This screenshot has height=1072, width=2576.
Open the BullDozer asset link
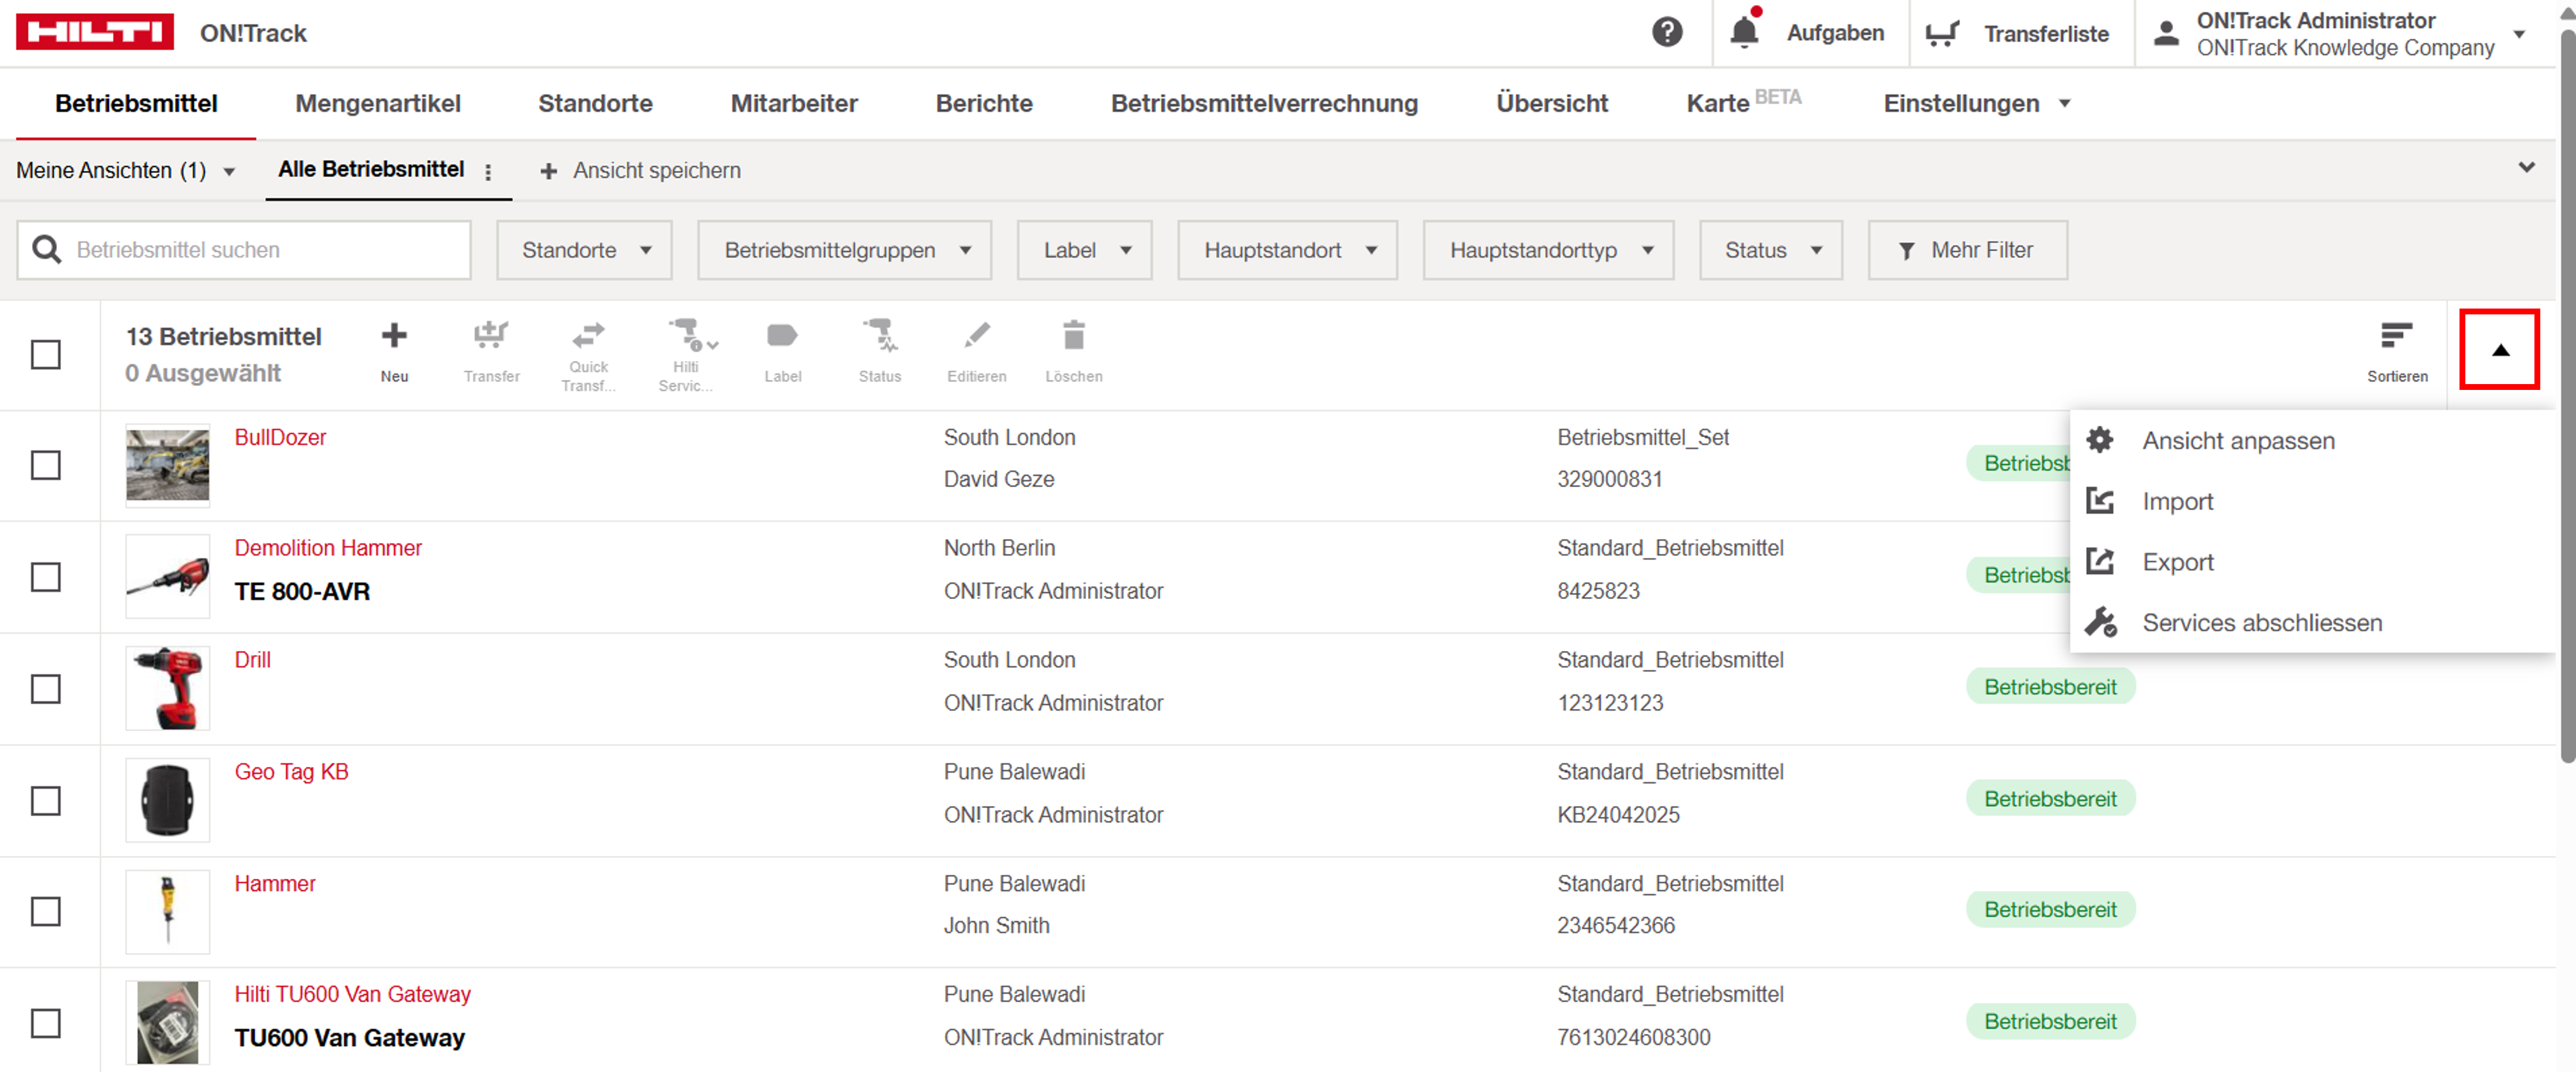[x=280, y=437]
